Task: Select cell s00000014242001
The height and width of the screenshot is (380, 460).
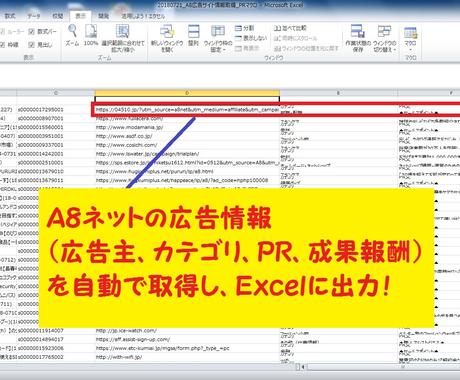Action: 56,154
